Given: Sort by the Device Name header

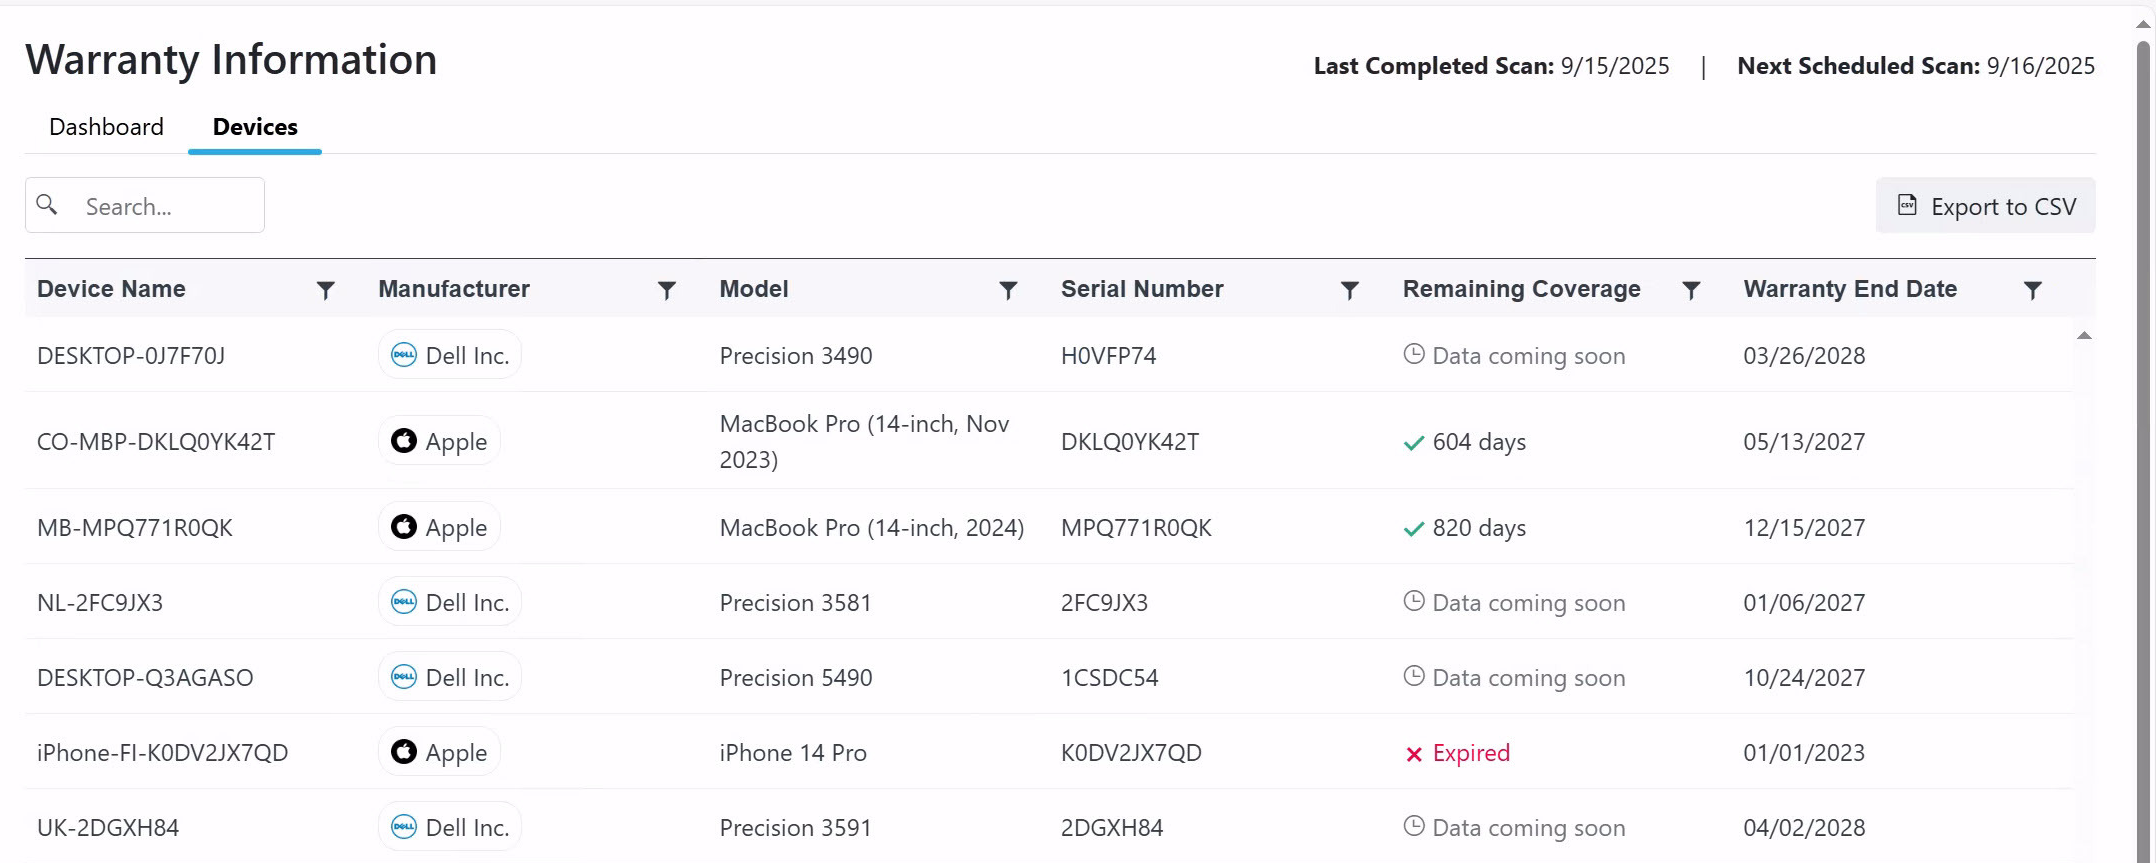Looking at the screenshot, I should coord(111,289).
